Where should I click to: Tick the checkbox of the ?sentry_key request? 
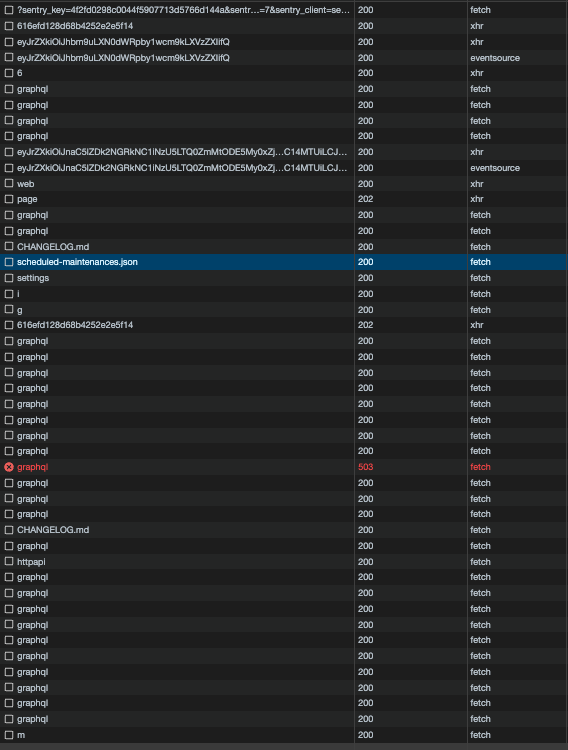[9, 10]
